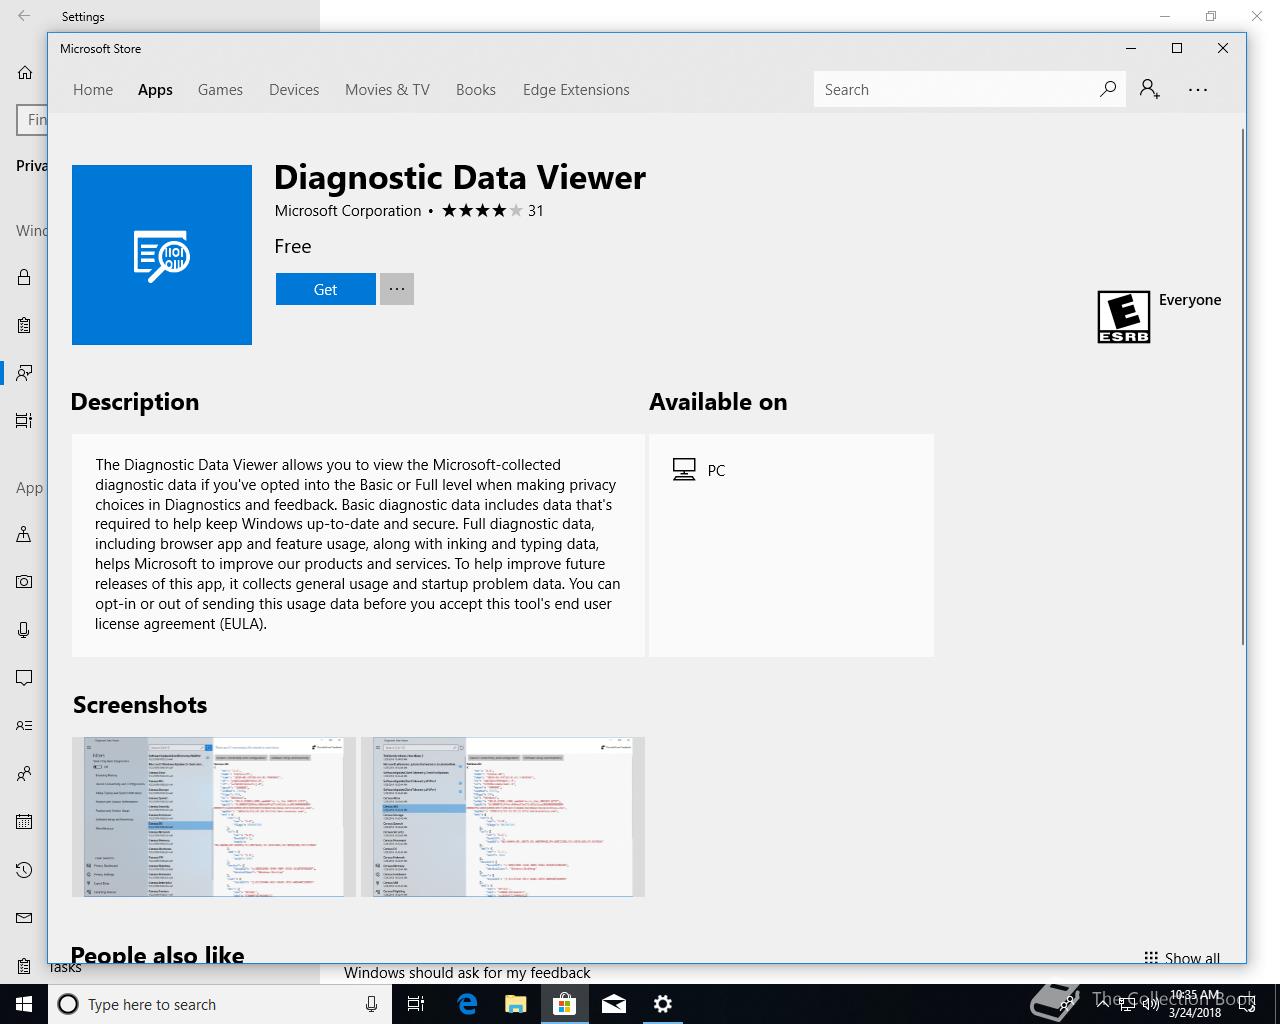The height and width of the screenshot is (1024, 1280).
Task: Switch to the Games tab
Action: 220,90
